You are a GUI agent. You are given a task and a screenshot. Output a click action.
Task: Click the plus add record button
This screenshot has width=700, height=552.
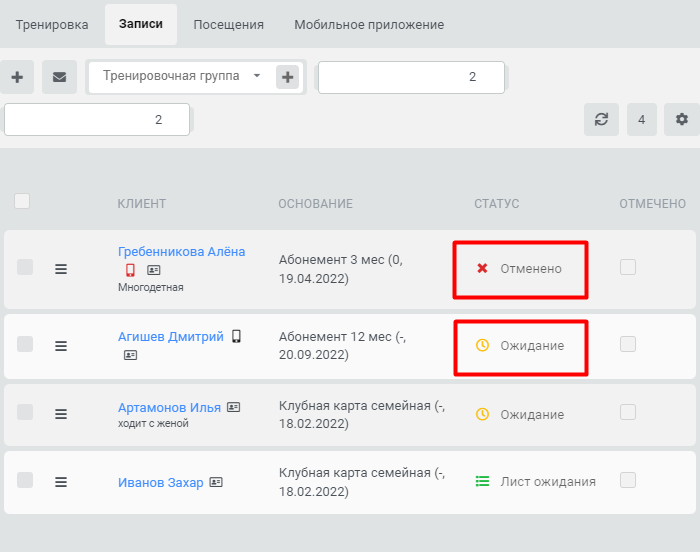point(17,77)
